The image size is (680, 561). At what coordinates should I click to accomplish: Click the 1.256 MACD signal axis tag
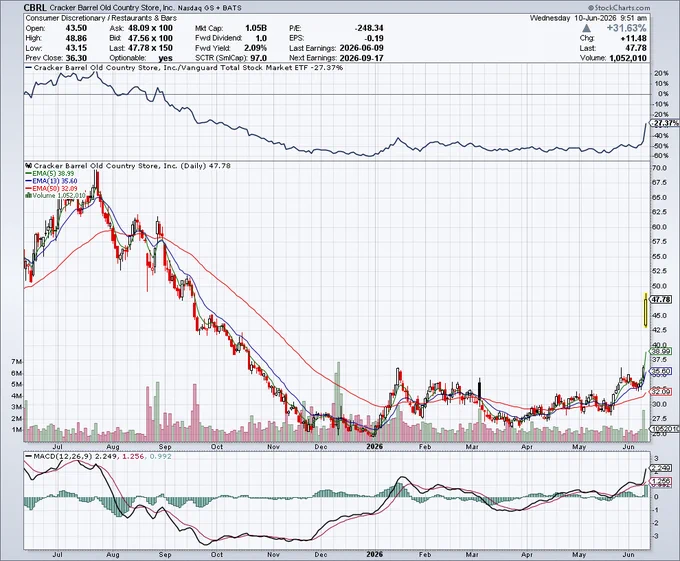pyautogui.click(x=661, y=481)
